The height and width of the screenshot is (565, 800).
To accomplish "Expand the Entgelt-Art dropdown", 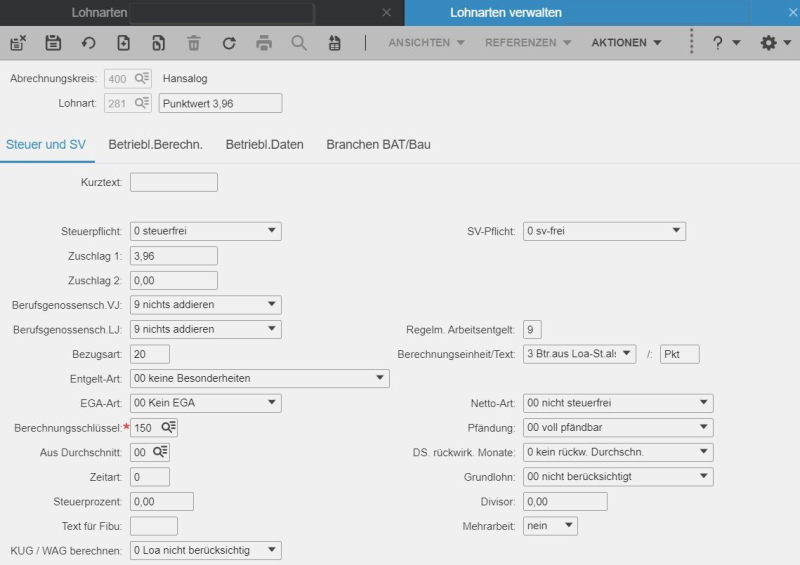I will pyautogui.click(x=260, y=378).
